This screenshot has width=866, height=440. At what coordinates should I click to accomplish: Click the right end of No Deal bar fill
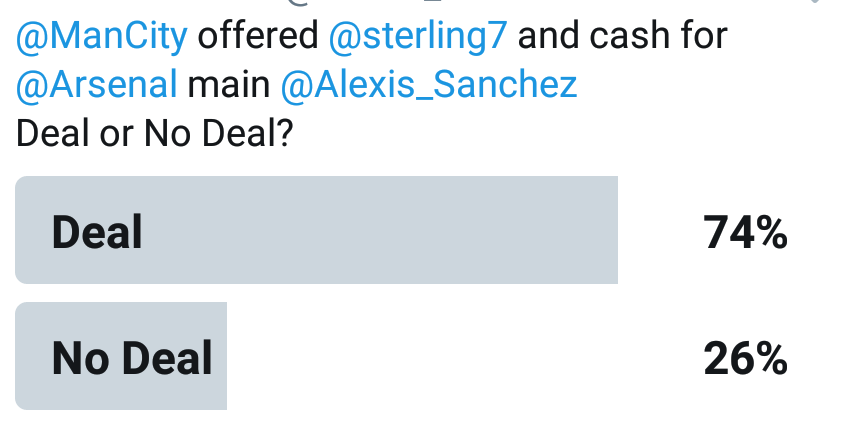pos(221,356)
